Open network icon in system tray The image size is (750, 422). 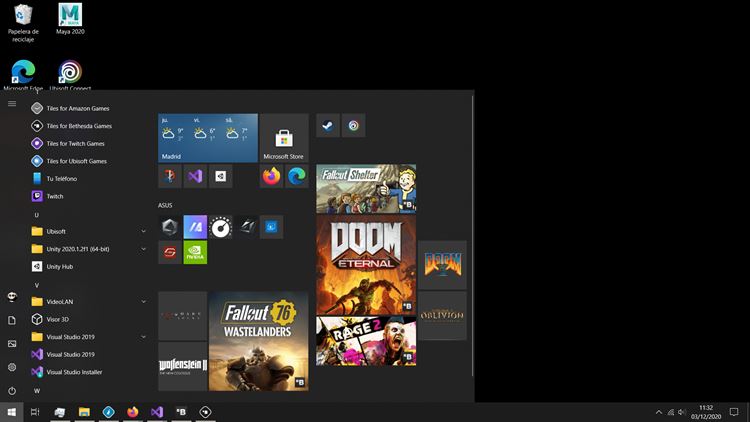coord(671,412)
